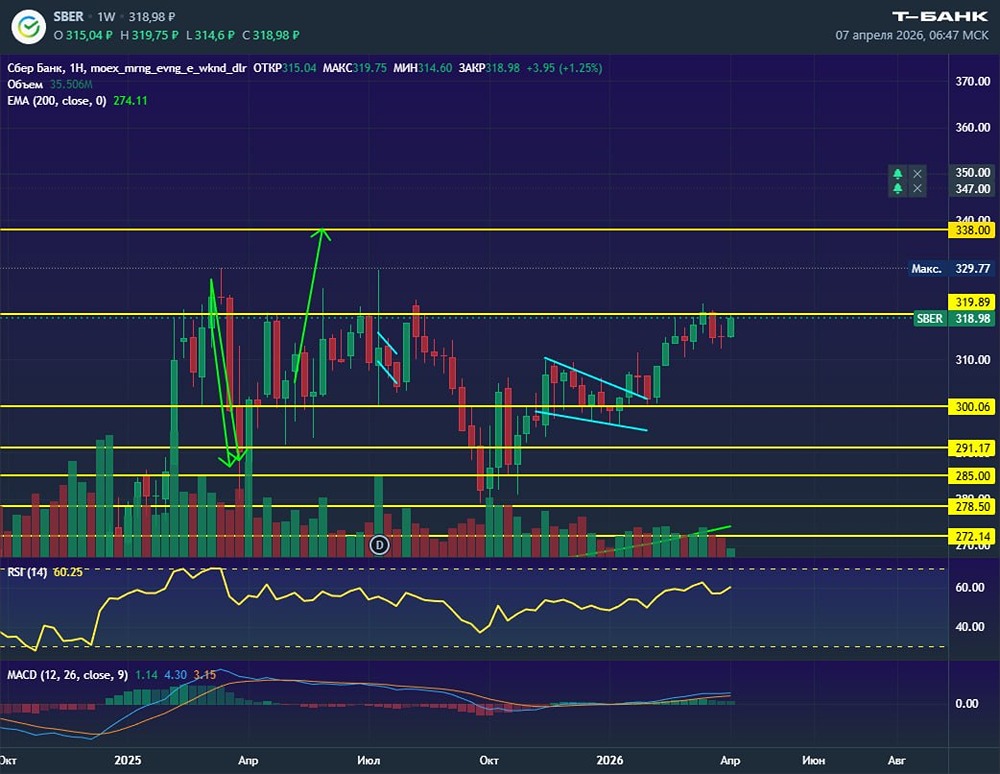The image size is (1000, 774).
Task: Click the 360.00 price axis label
Action: pyautogui.click(x=973, y=127)
